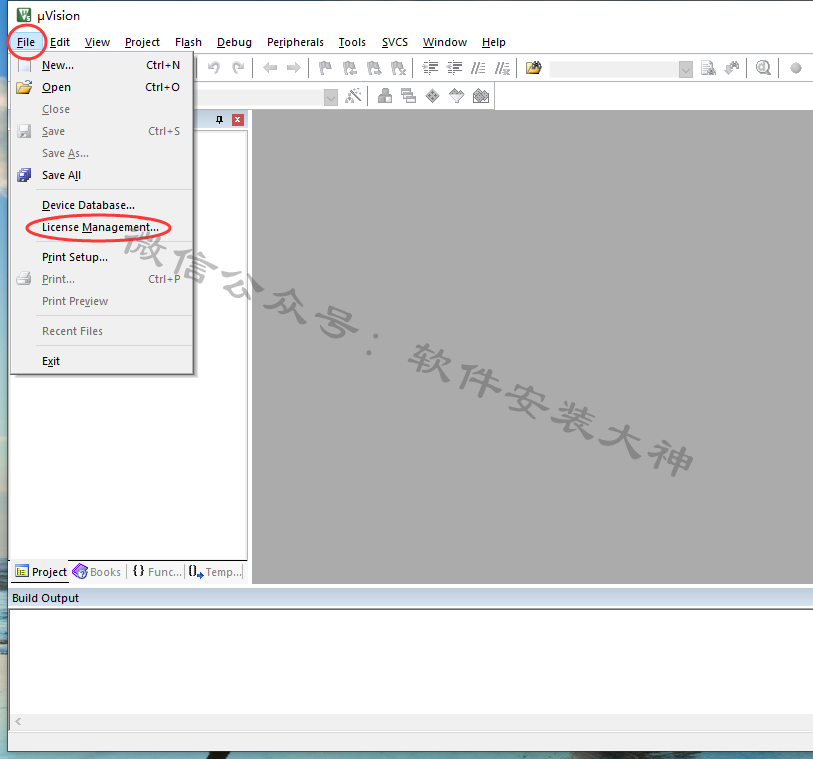Click the Incremental Find binoculars icon

coord(732,68)
